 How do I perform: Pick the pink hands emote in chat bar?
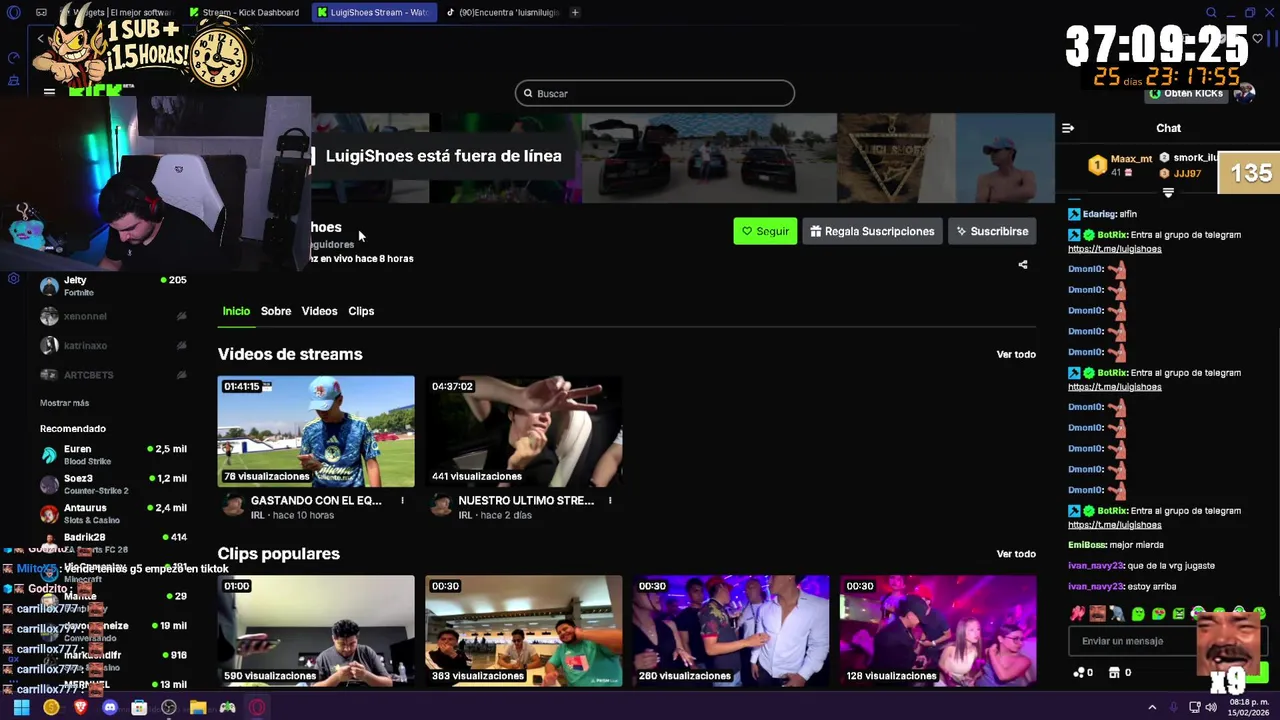click(1077, 614)
